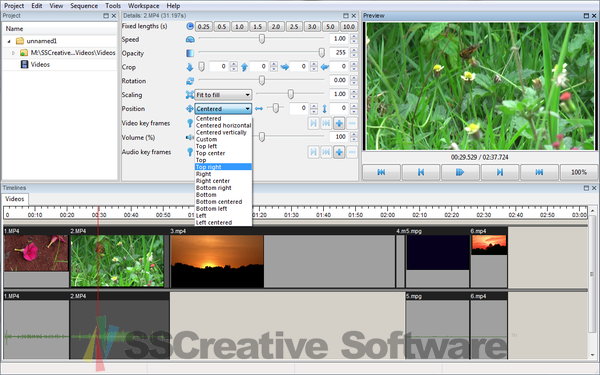The height and width of the screenshot is (375, 600).
Task: Click the crop bottom down-arrow icon
Action: (190, 67)
